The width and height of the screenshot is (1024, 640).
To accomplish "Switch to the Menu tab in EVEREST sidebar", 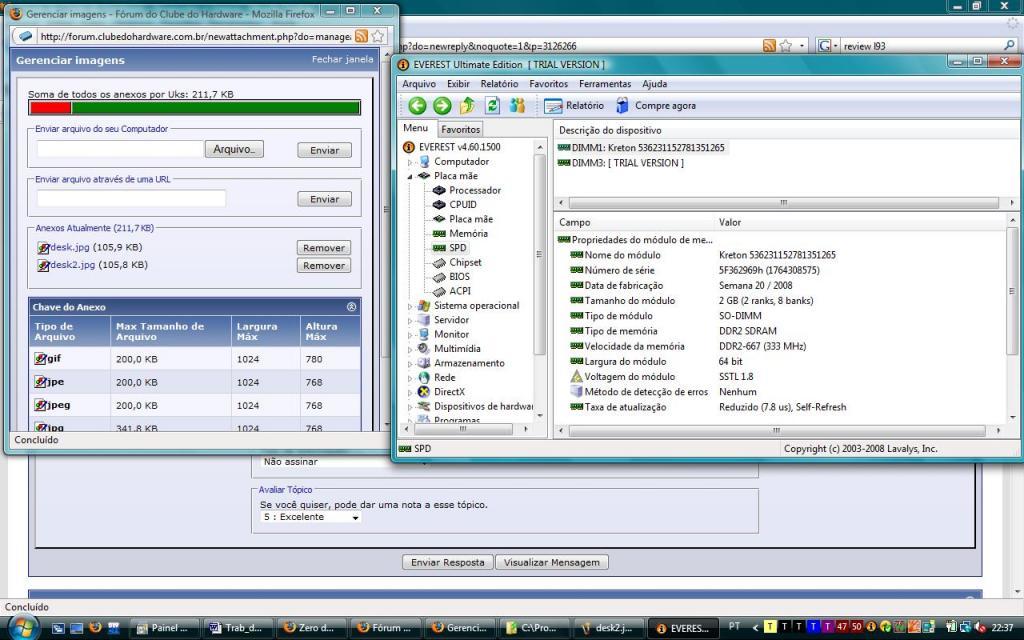I will pyautogui.click(x=415, y=128).
